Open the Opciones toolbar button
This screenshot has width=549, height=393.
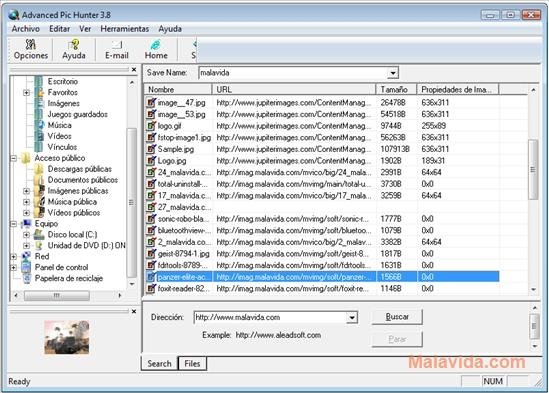(31, 49)
